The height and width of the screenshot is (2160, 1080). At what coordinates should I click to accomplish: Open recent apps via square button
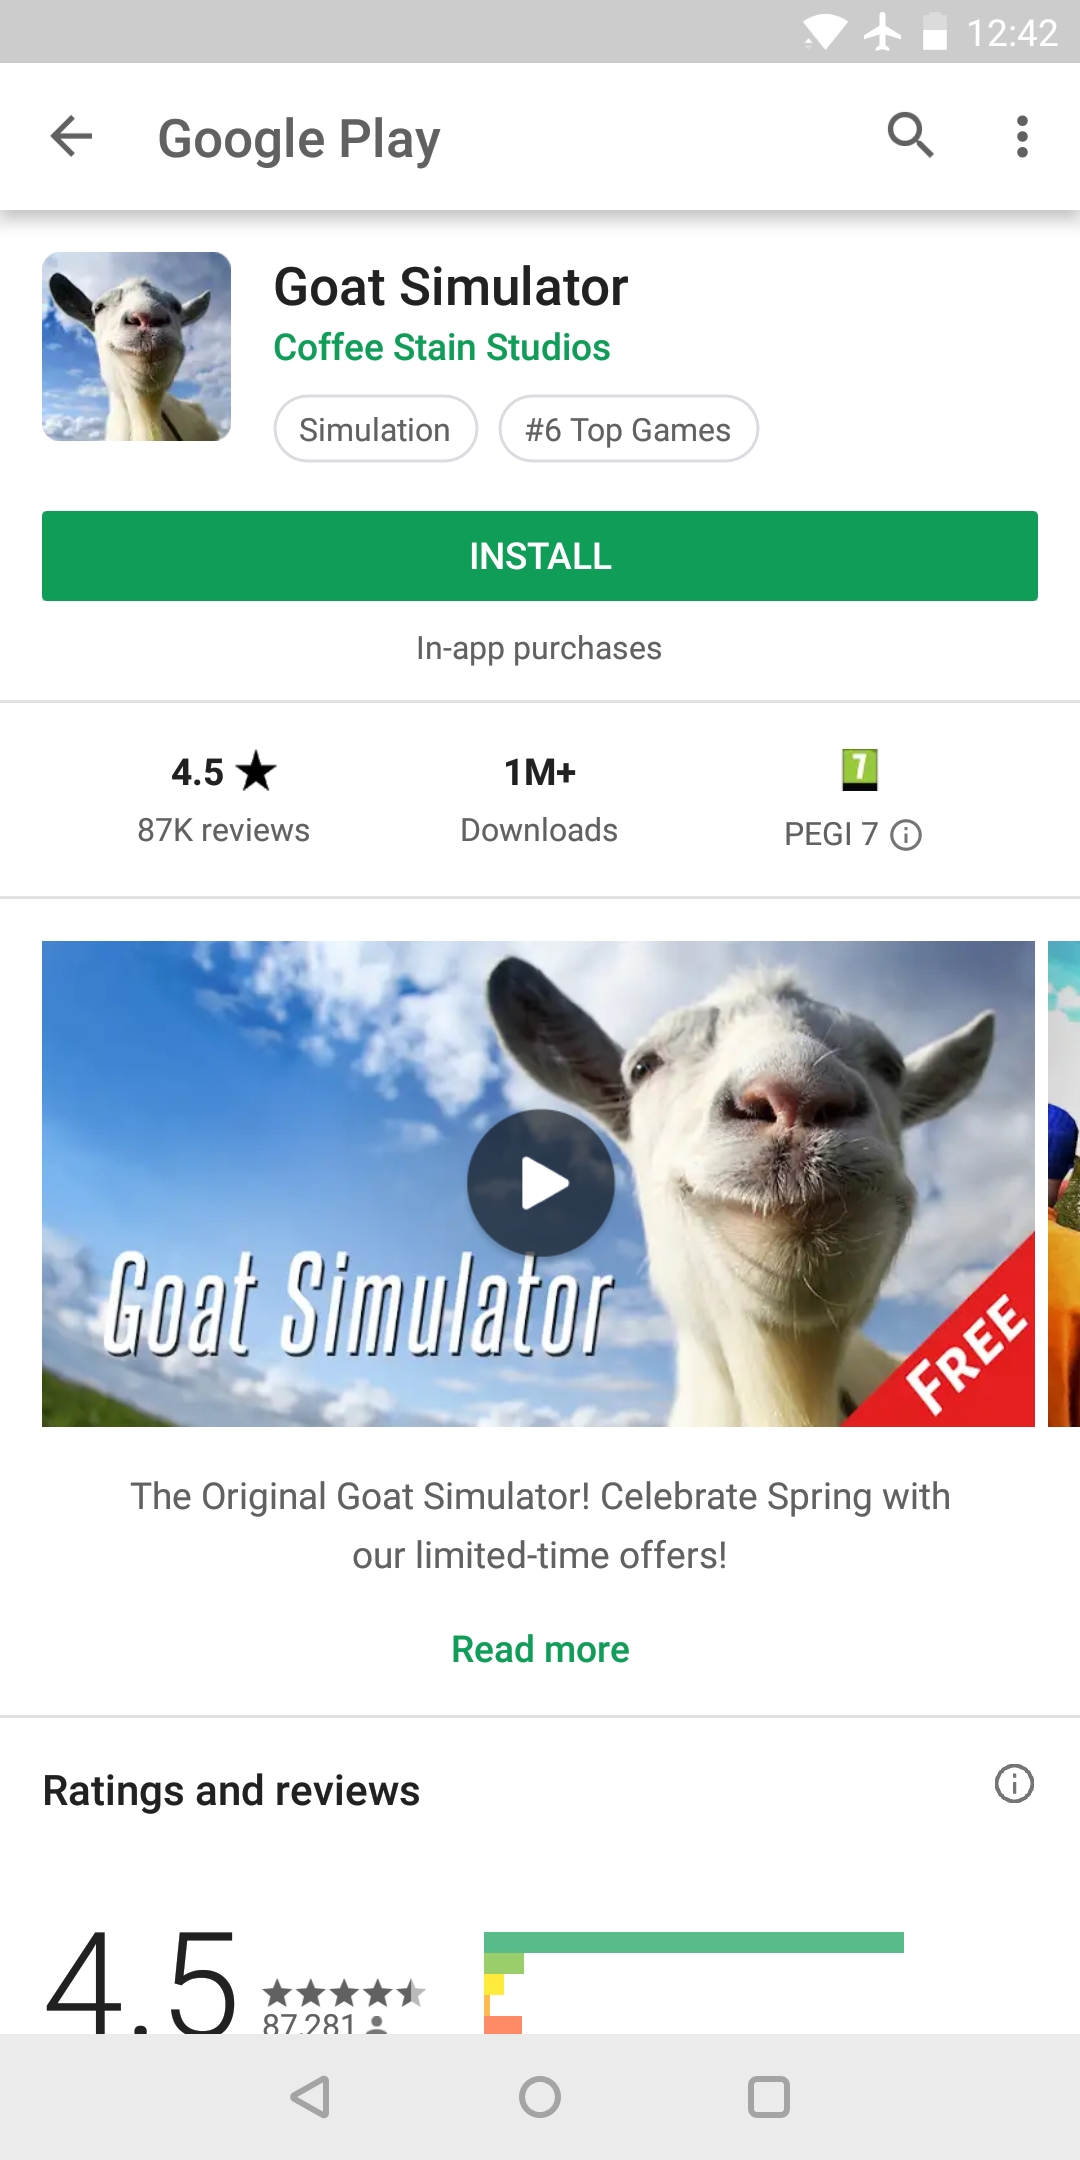[769, 2097]
